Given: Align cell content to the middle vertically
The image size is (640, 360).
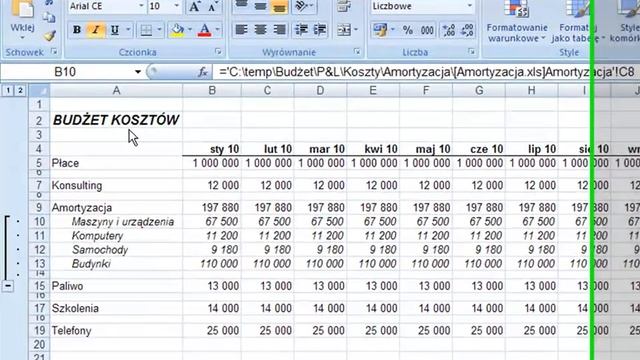Looking at the screenshot, I should pos(260,6).
